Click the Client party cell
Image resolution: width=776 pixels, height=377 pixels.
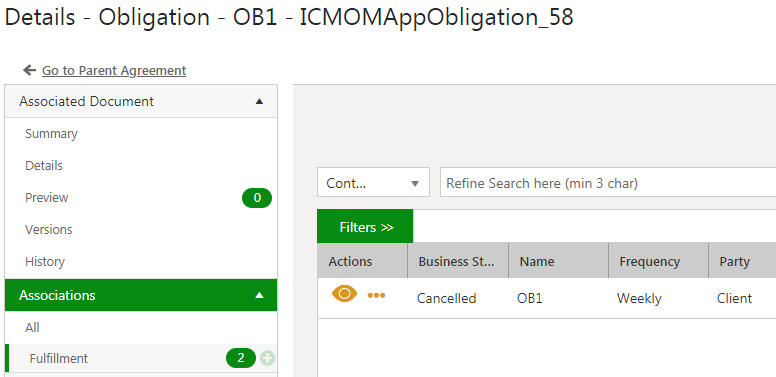coord(734,298)
